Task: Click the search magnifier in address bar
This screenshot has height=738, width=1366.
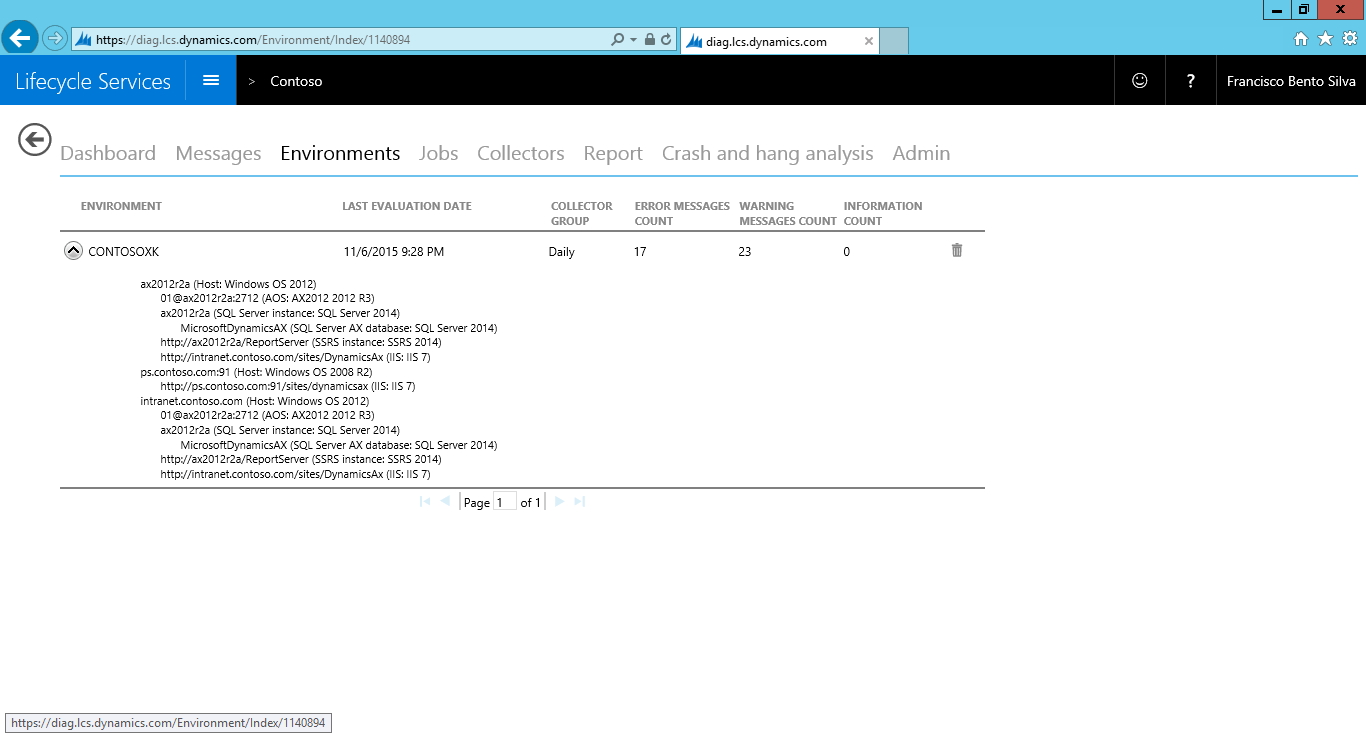Action: [x=618, y=40]
